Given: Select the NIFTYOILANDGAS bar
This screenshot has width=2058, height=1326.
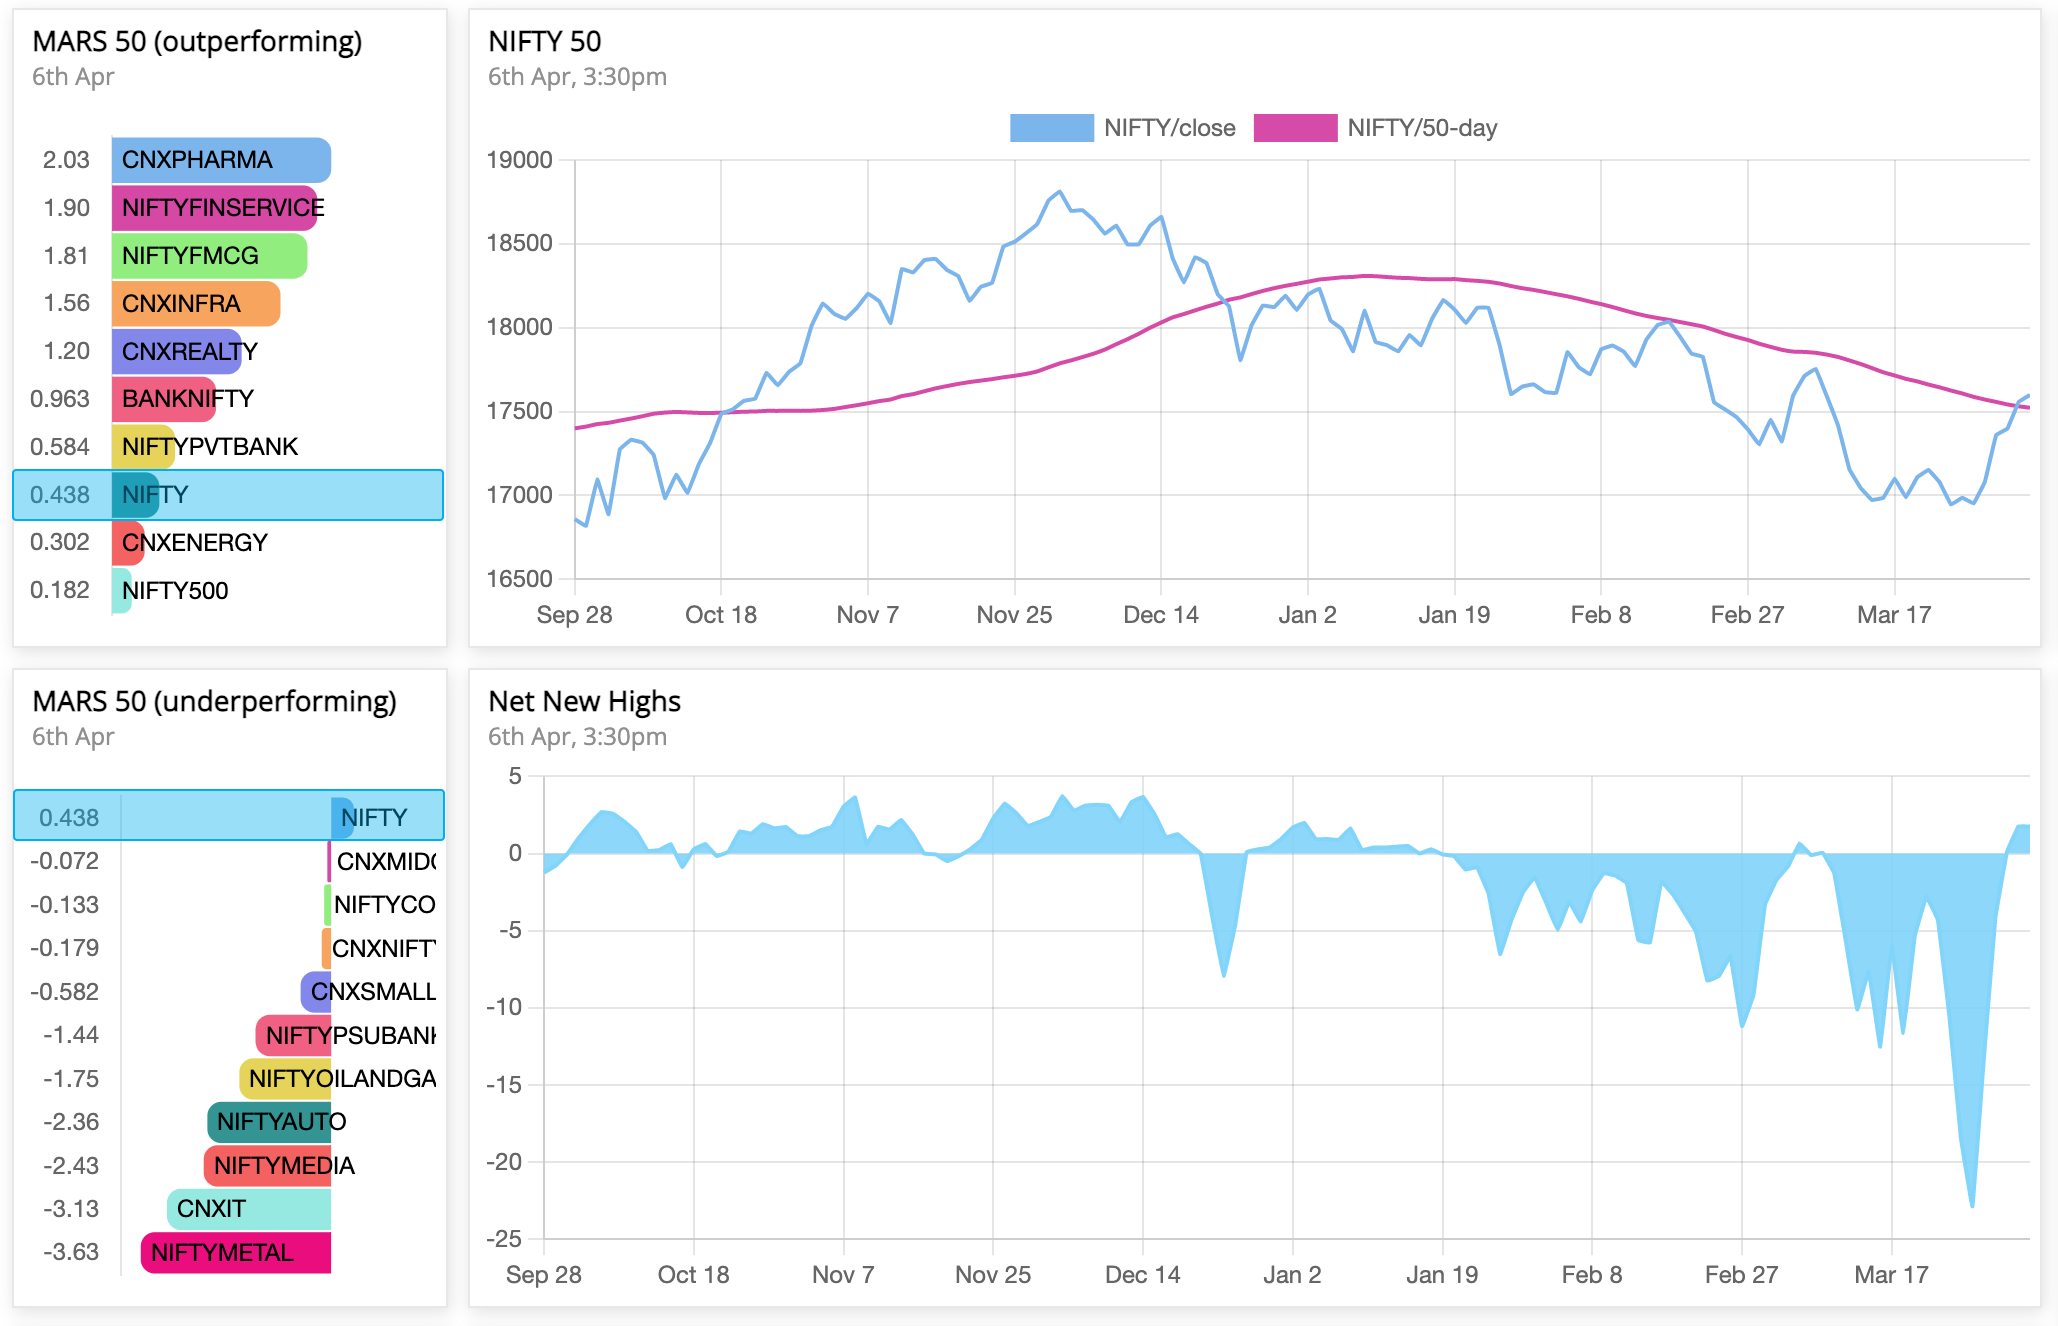Looking at the screenshot, I should coord(286,1079).
